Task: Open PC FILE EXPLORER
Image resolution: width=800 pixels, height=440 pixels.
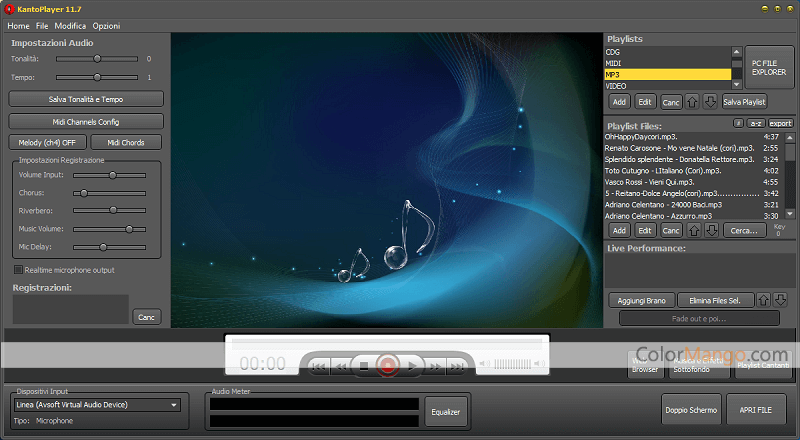Action: click(769, 68)
